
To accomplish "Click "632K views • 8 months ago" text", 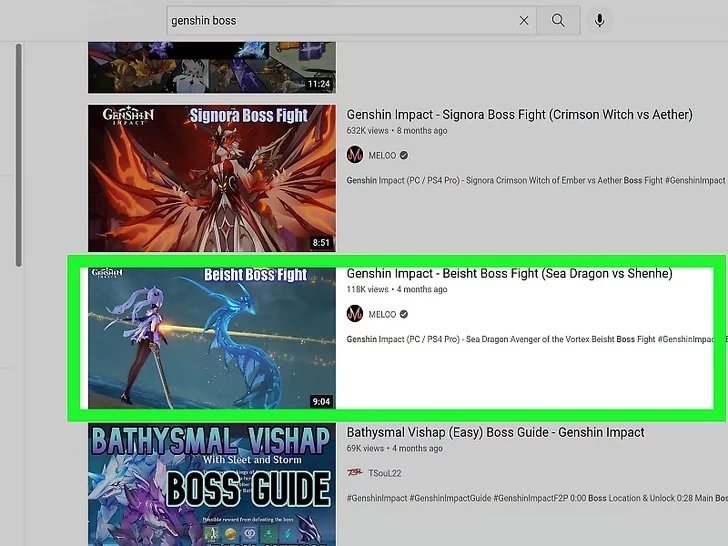I will (397, 130).
